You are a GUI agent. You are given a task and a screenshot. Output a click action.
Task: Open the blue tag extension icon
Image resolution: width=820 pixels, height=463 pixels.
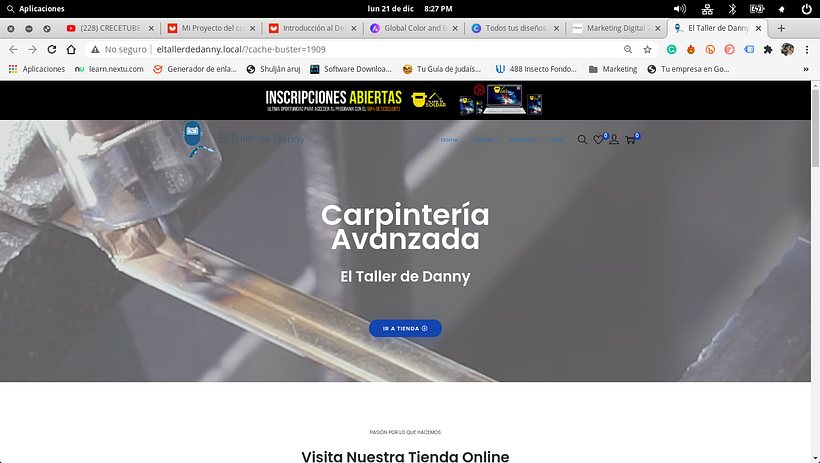click(749, 49)
